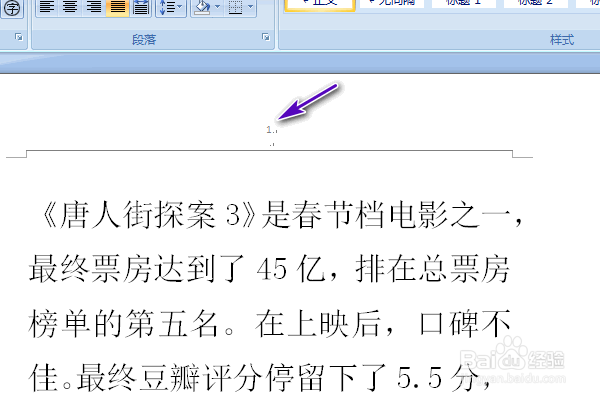Screen dimensions: 600x400
Task: Center the paragraph text
Action: coord(70,7)
